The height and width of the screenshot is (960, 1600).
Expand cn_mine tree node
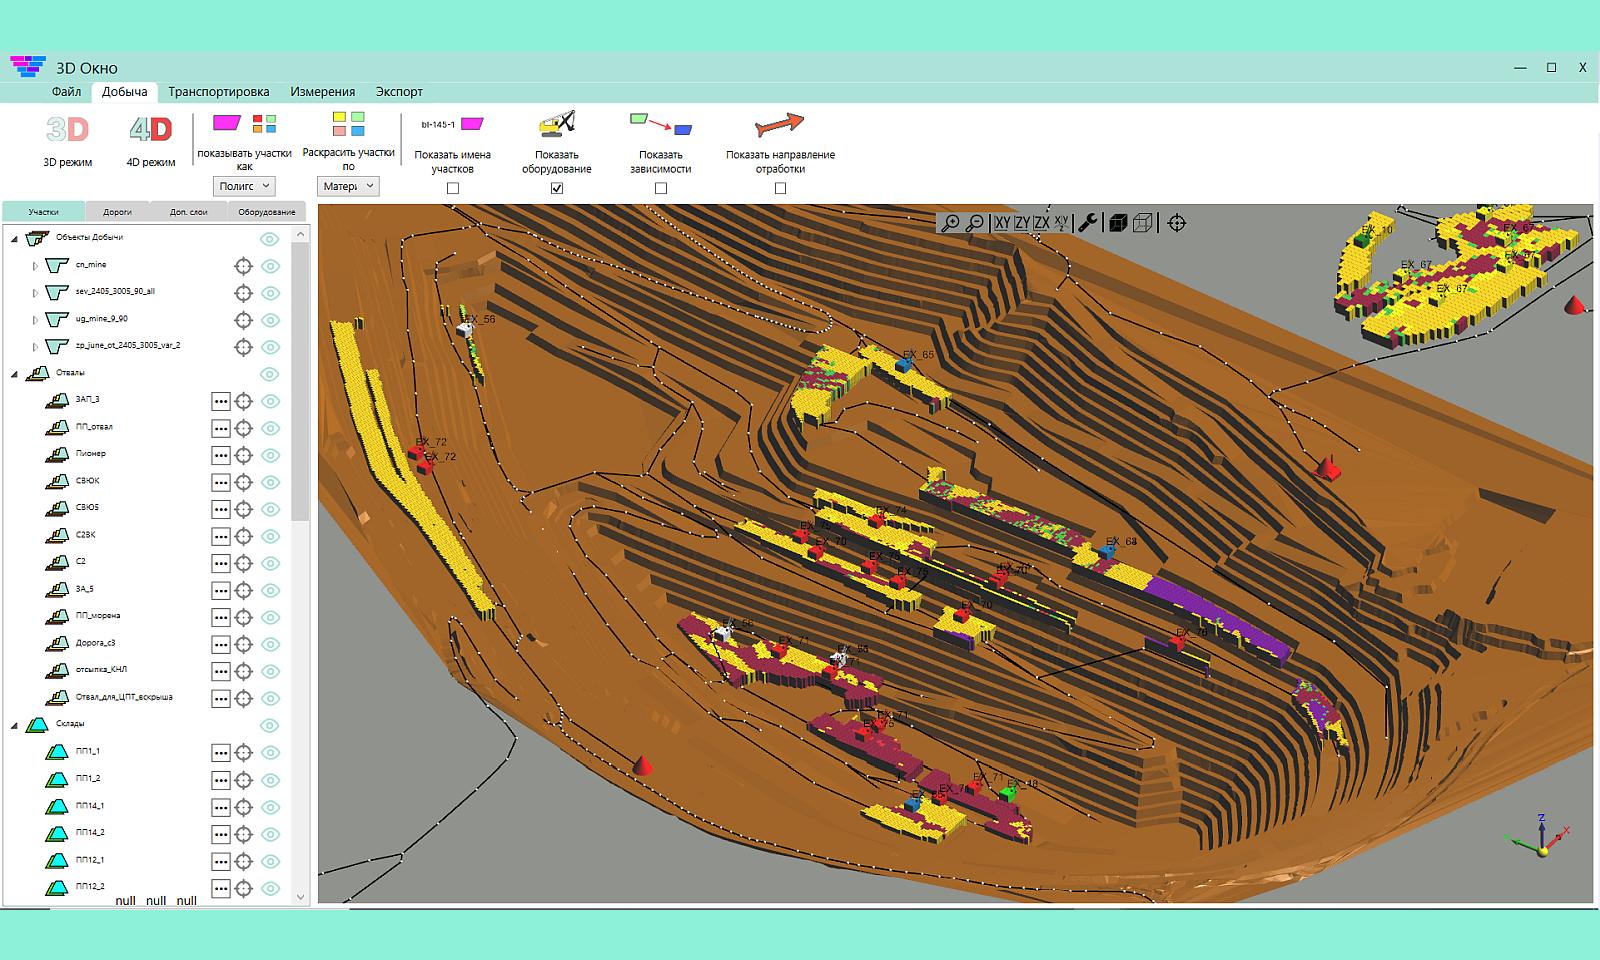click(x=35, y=266)
